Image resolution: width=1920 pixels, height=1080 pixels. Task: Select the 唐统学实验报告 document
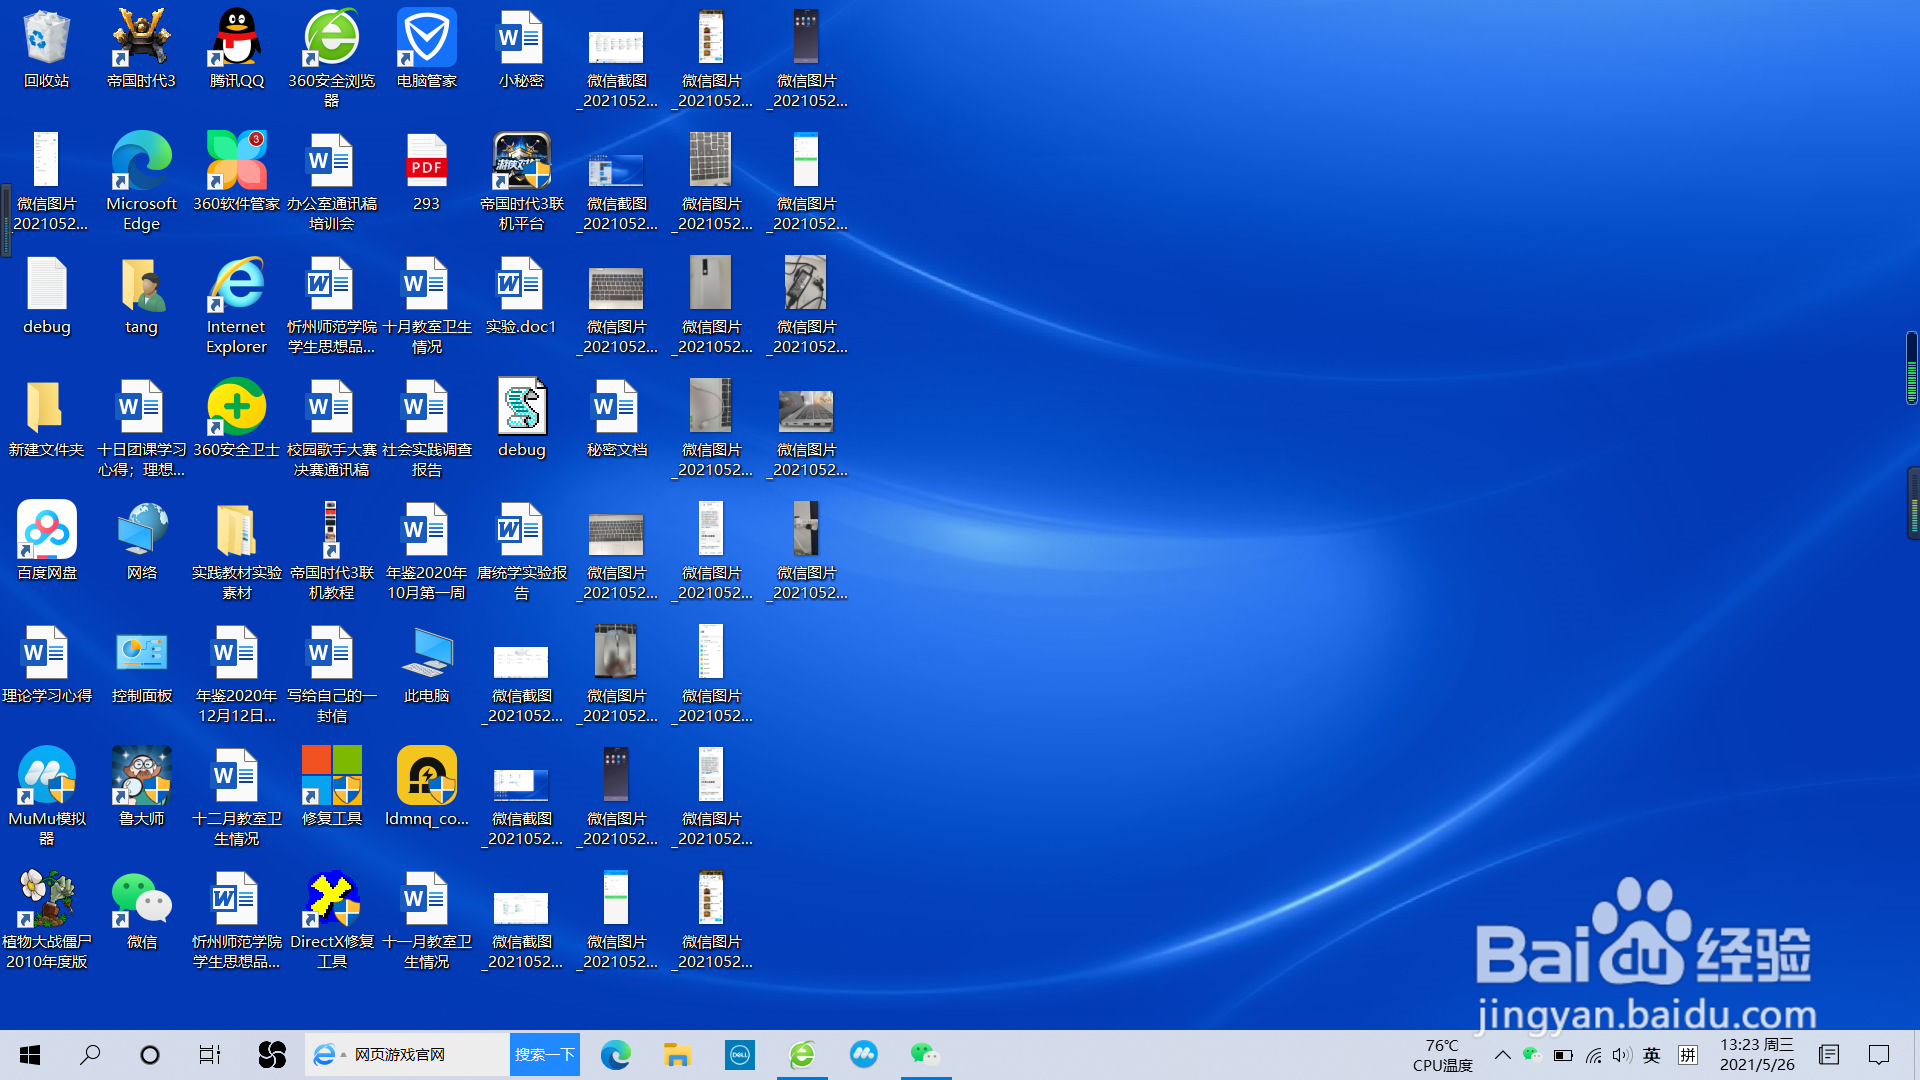click(521, 550)
